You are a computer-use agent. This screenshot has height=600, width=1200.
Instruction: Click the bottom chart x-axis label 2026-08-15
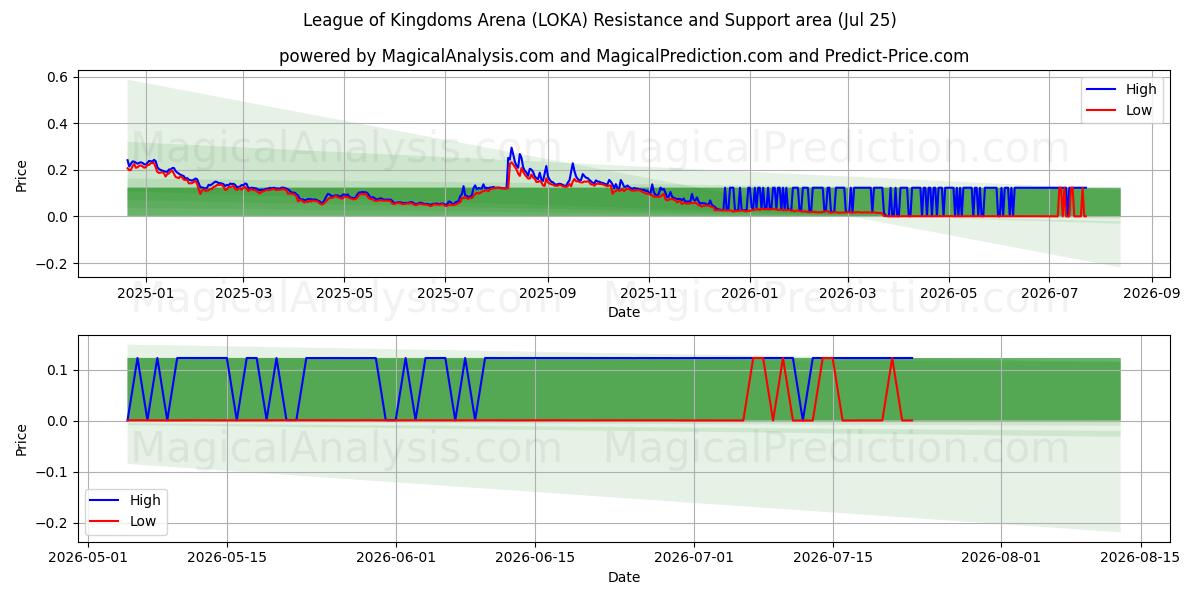point(1141,559)
